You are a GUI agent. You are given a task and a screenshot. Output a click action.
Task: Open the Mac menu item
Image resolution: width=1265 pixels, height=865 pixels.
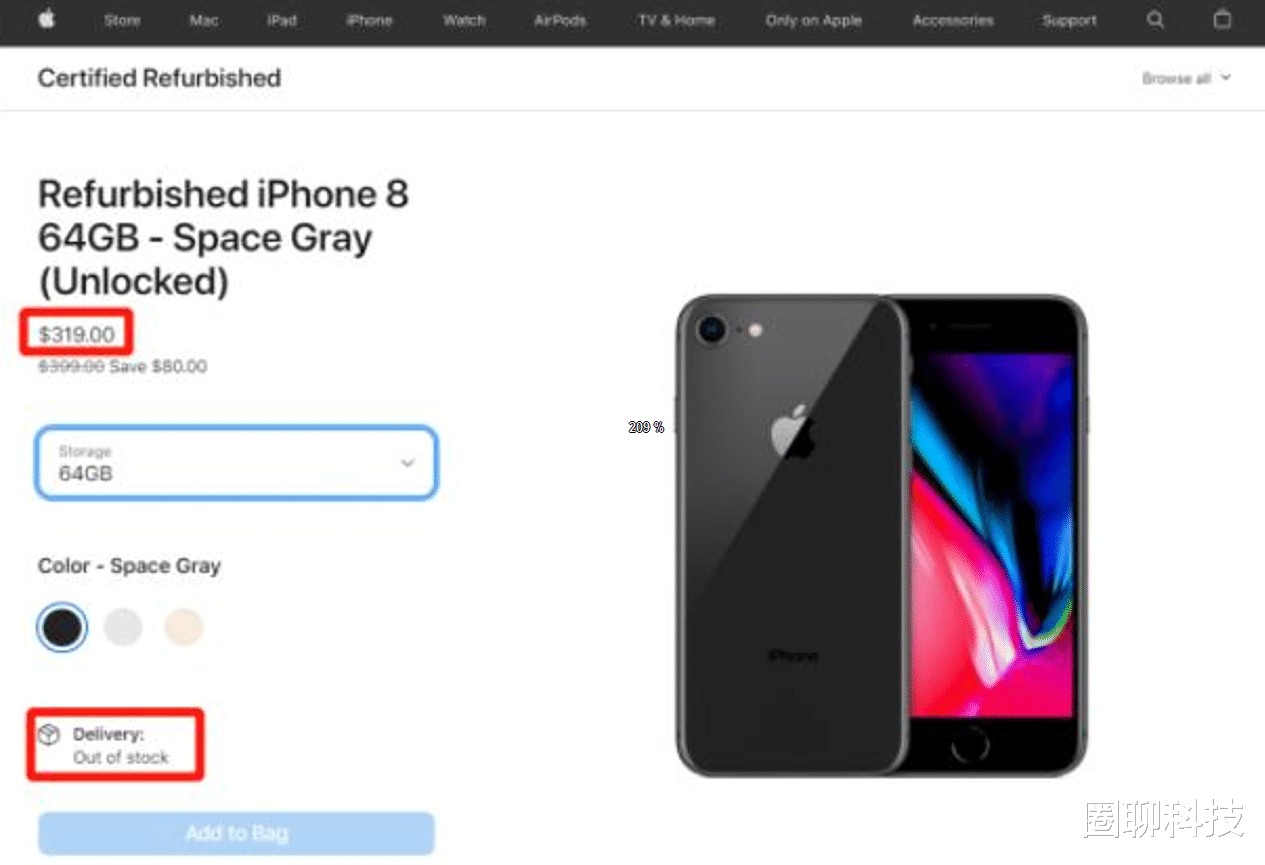[x=204, y=20]
